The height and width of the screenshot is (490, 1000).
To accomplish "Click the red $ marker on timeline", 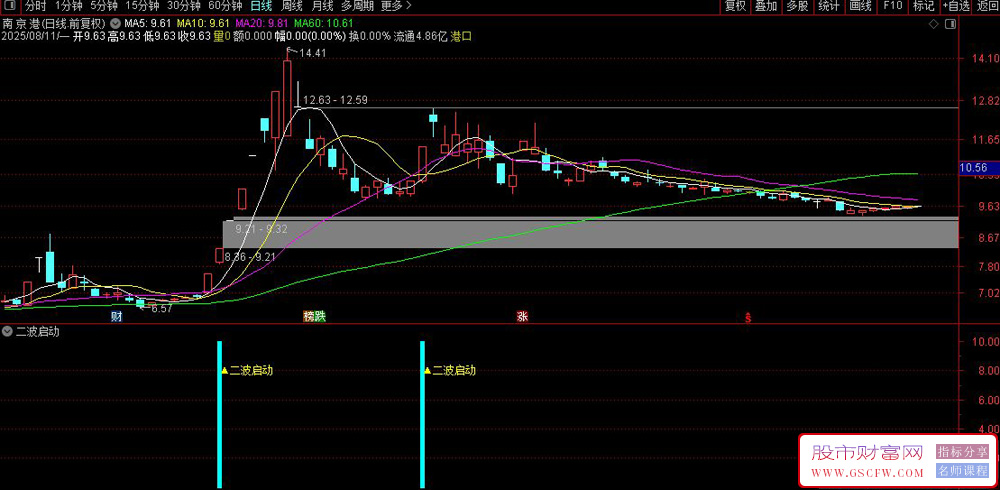I will pos(747,317).
